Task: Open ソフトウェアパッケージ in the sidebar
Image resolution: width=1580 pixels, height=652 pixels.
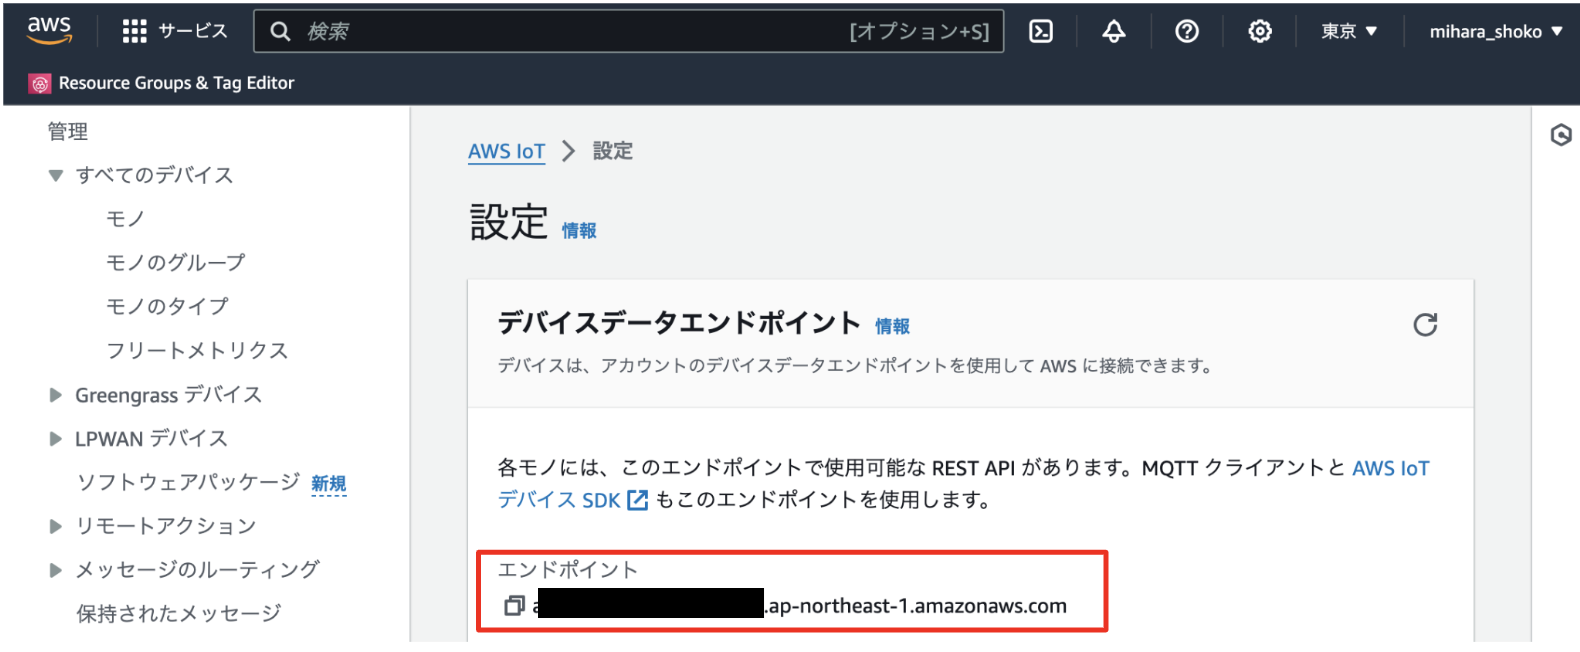Action: pos(188,482)
